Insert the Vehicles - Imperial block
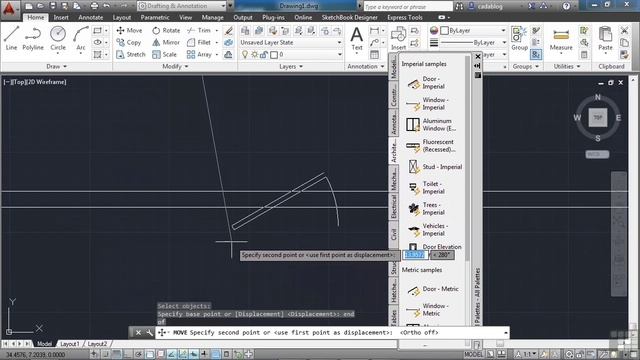This screenshot has width=640, height=360. [x=432, y=229]
